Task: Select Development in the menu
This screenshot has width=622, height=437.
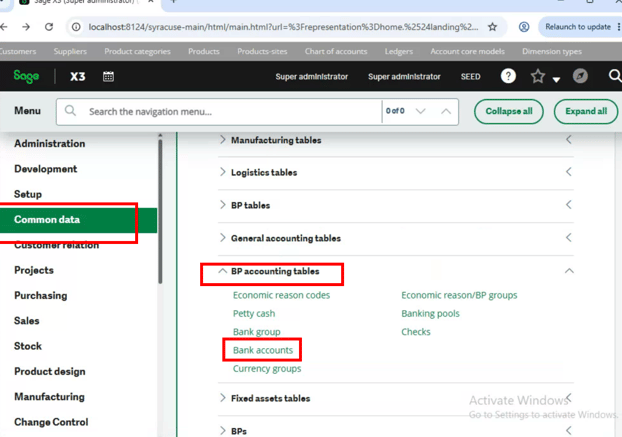Action: point(46,169)
